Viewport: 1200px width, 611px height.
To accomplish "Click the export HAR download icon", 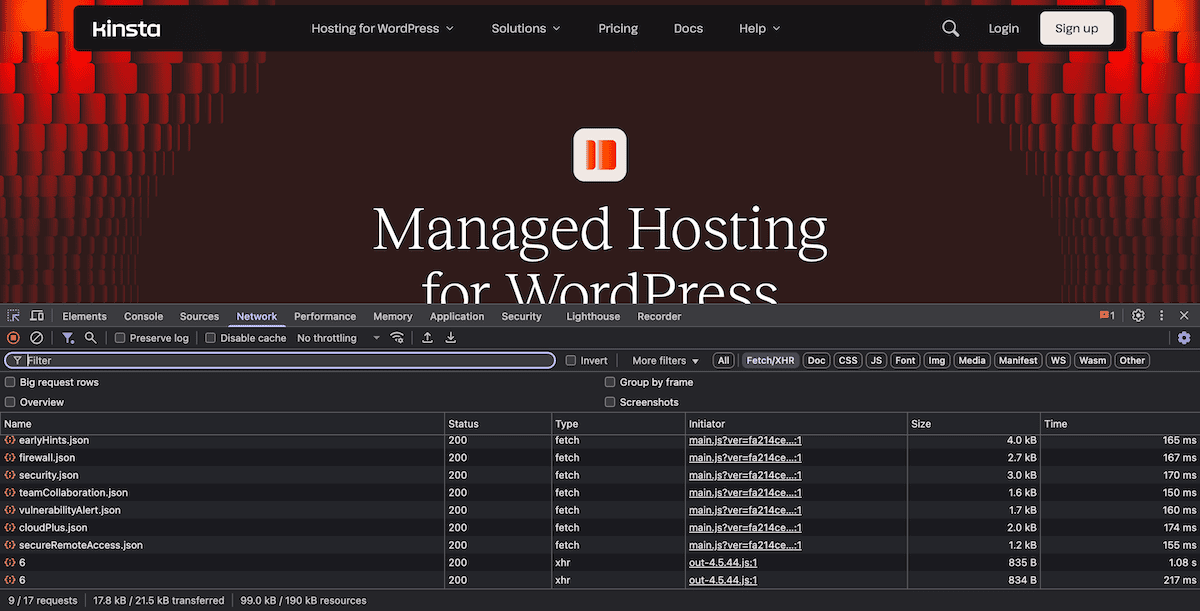I will [x=451, y=338].
